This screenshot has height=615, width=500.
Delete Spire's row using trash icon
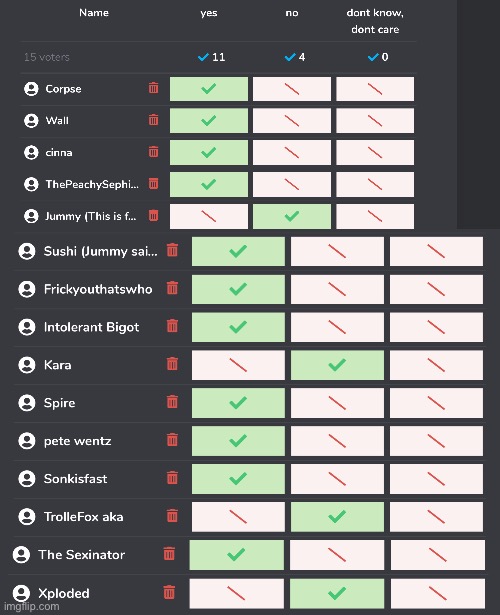tap(172, 402)
